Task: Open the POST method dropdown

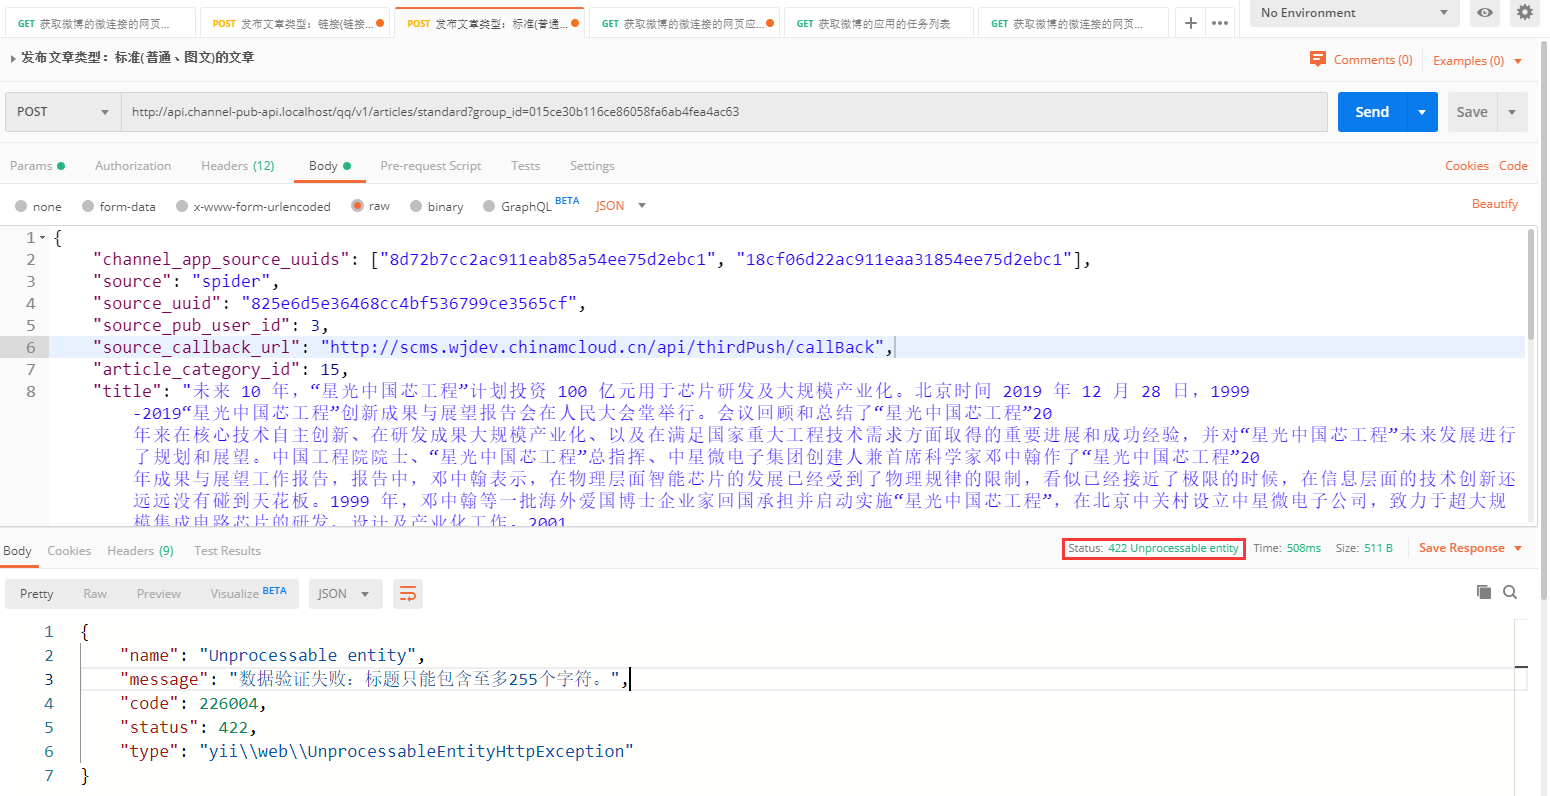Action: click(x=63, y=112)
